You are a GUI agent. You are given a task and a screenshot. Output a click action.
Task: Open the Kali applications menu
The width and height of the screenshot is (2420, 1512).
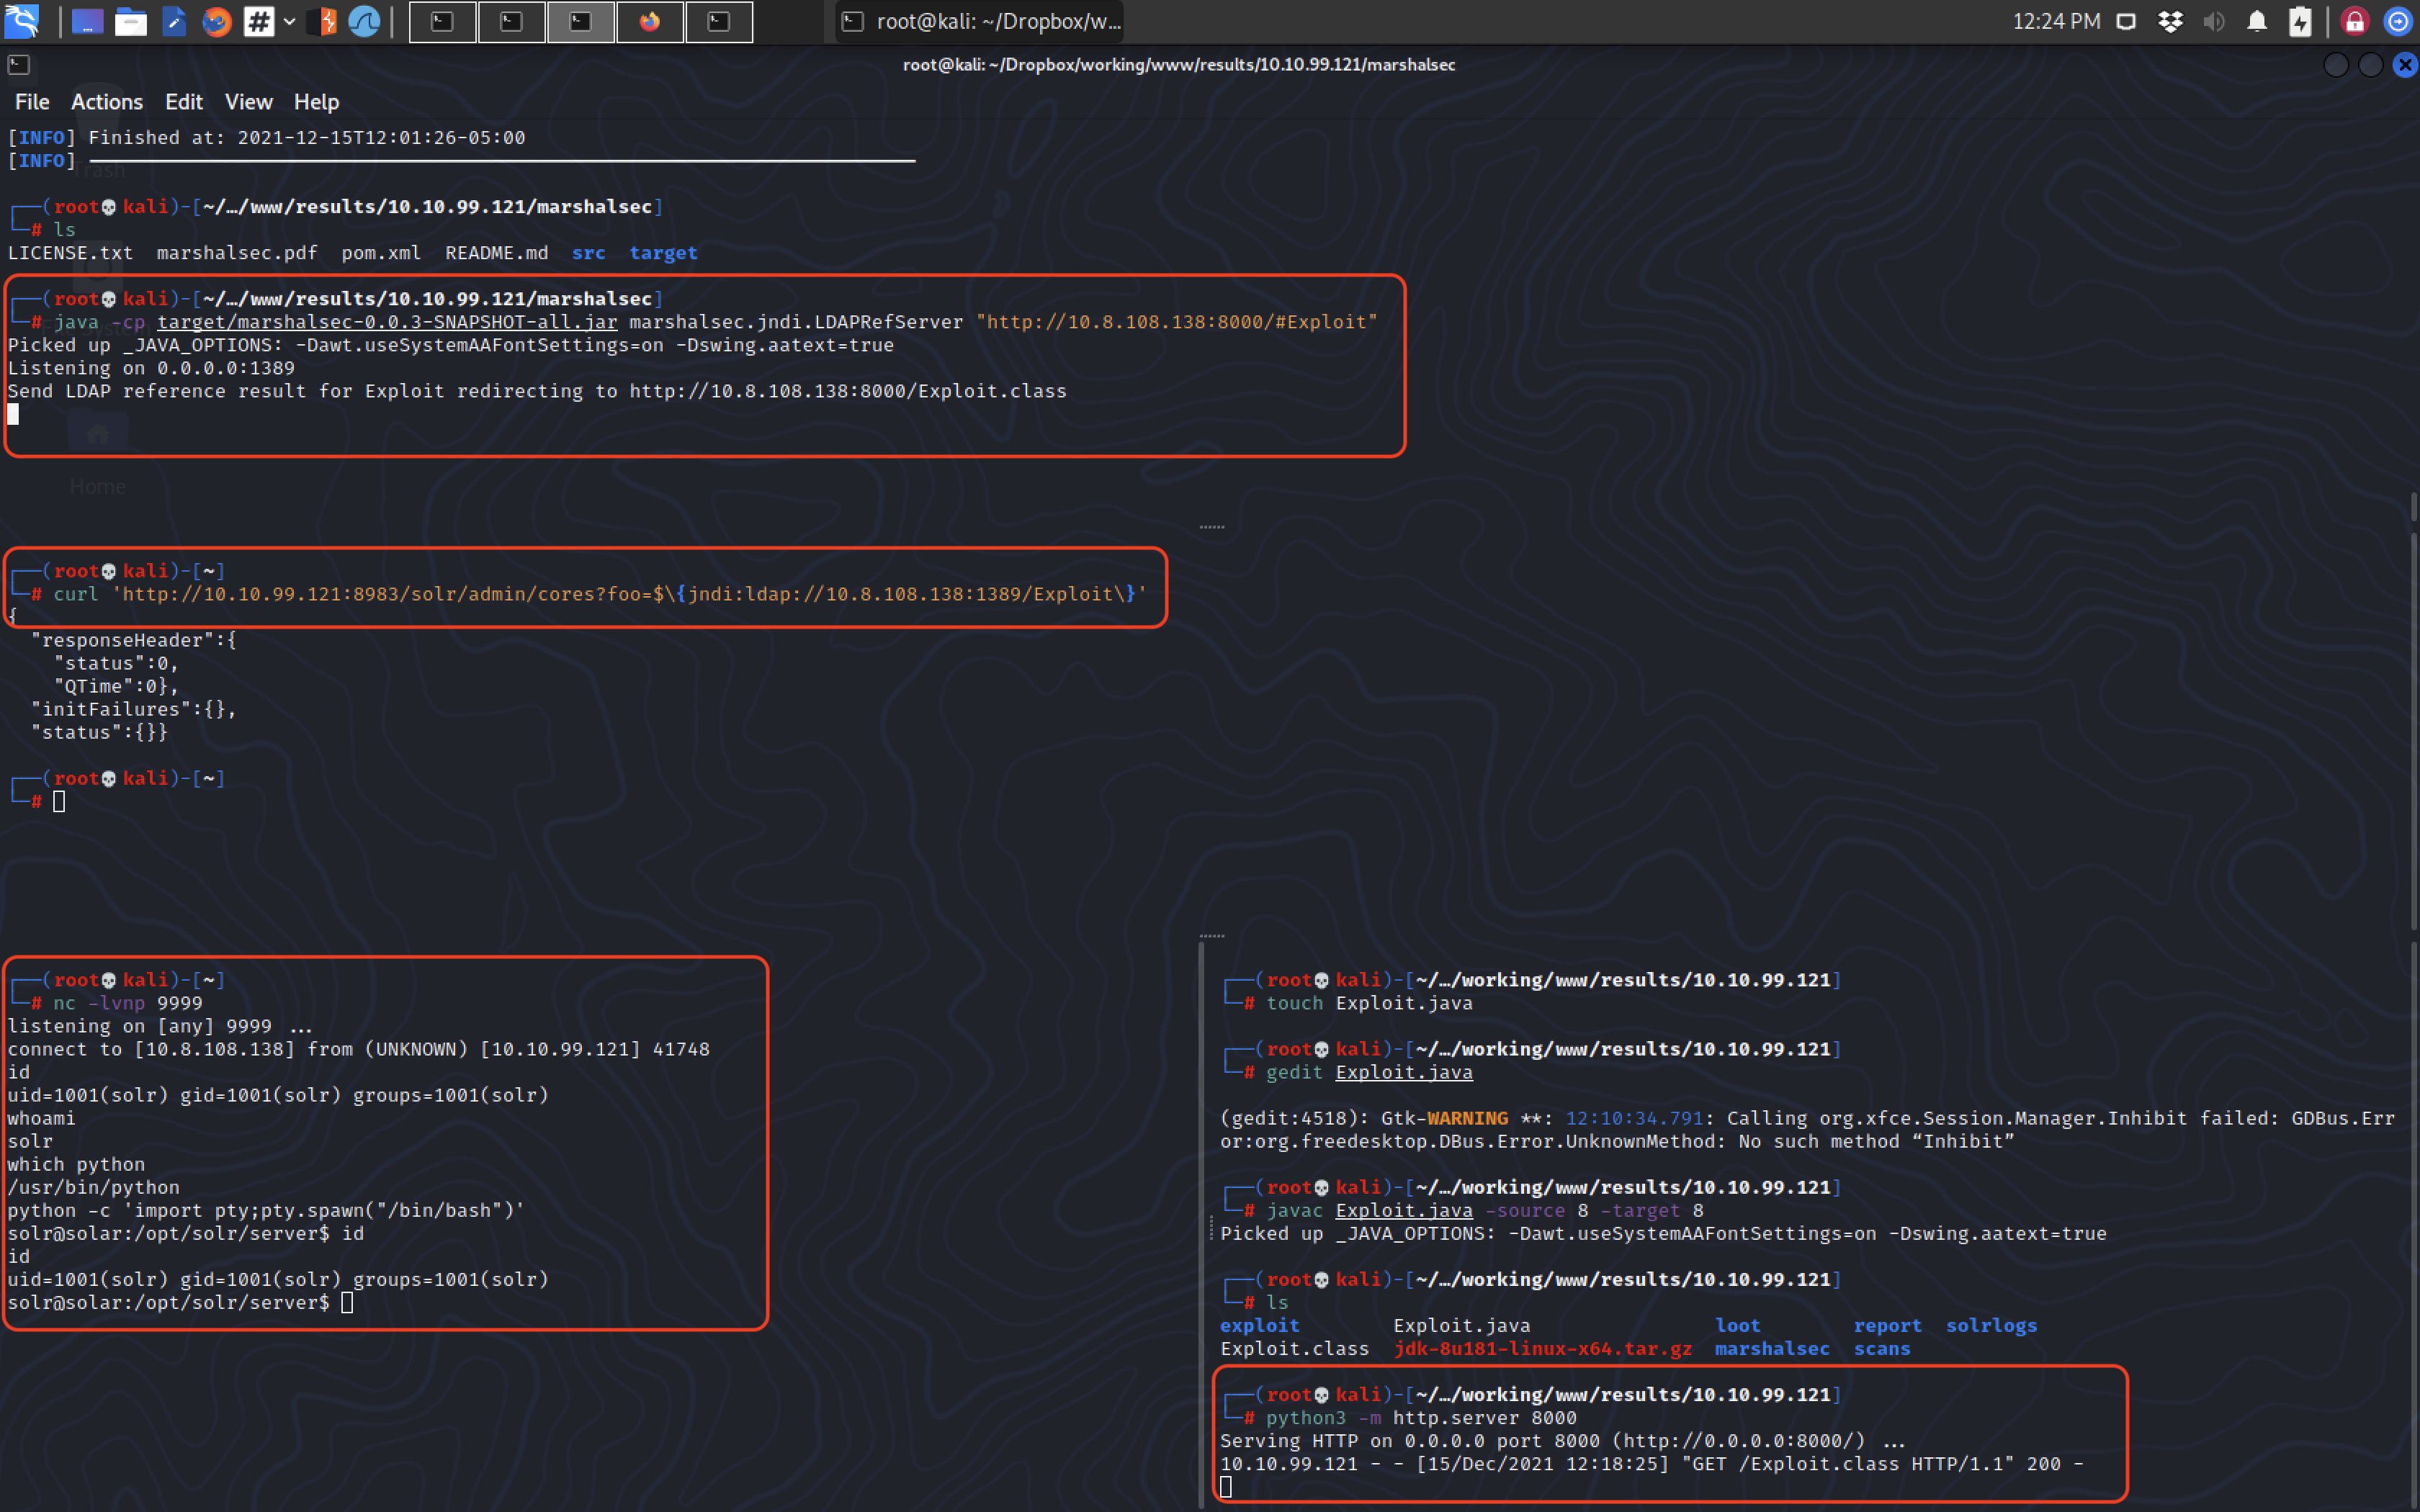click(21, 21)
